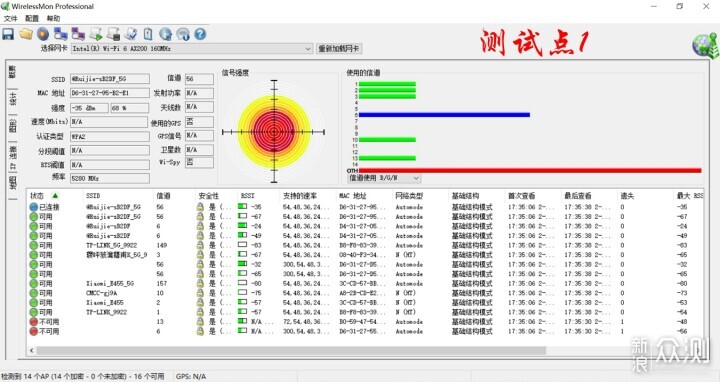The height and width of the screenshot is (382, 720).
Task: Click the printer checkmark toolbar icon
Action: 131,34
